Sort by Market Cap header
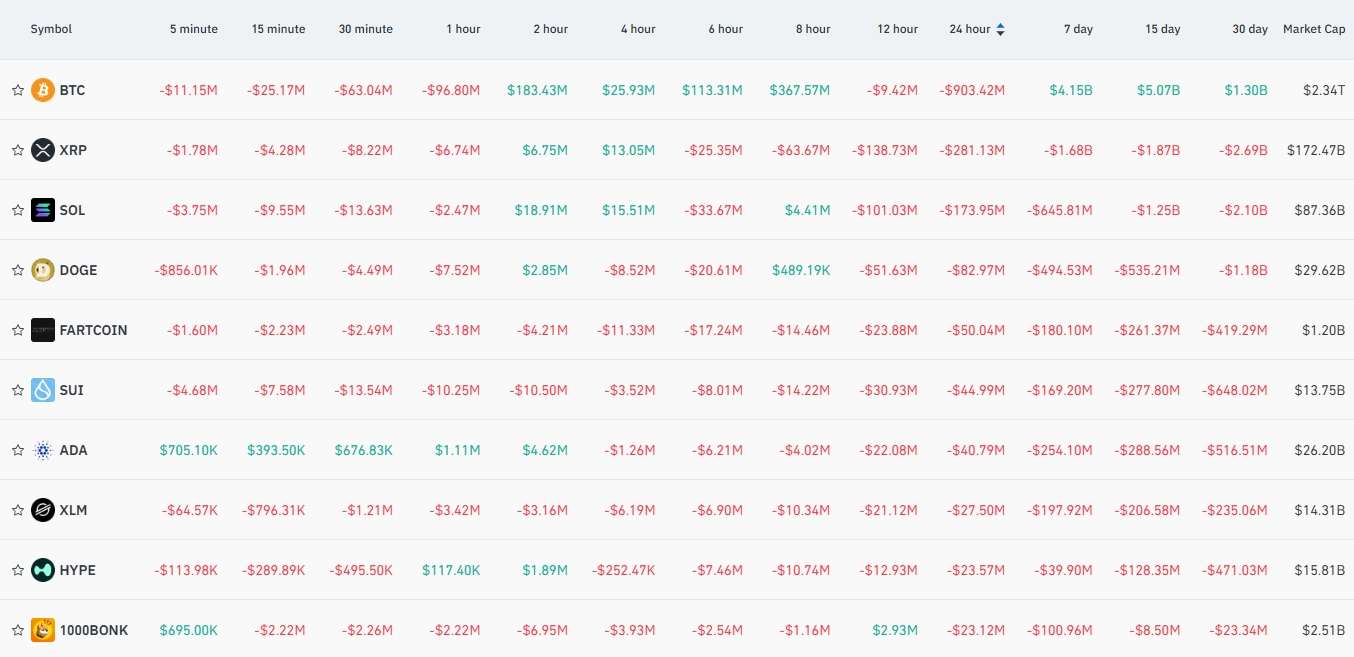 click(x=1314, y=29)
